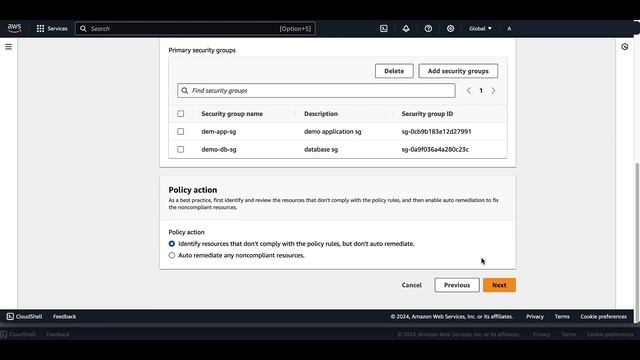
Task: Click Add security groups button
Action: tap(458, 71)
